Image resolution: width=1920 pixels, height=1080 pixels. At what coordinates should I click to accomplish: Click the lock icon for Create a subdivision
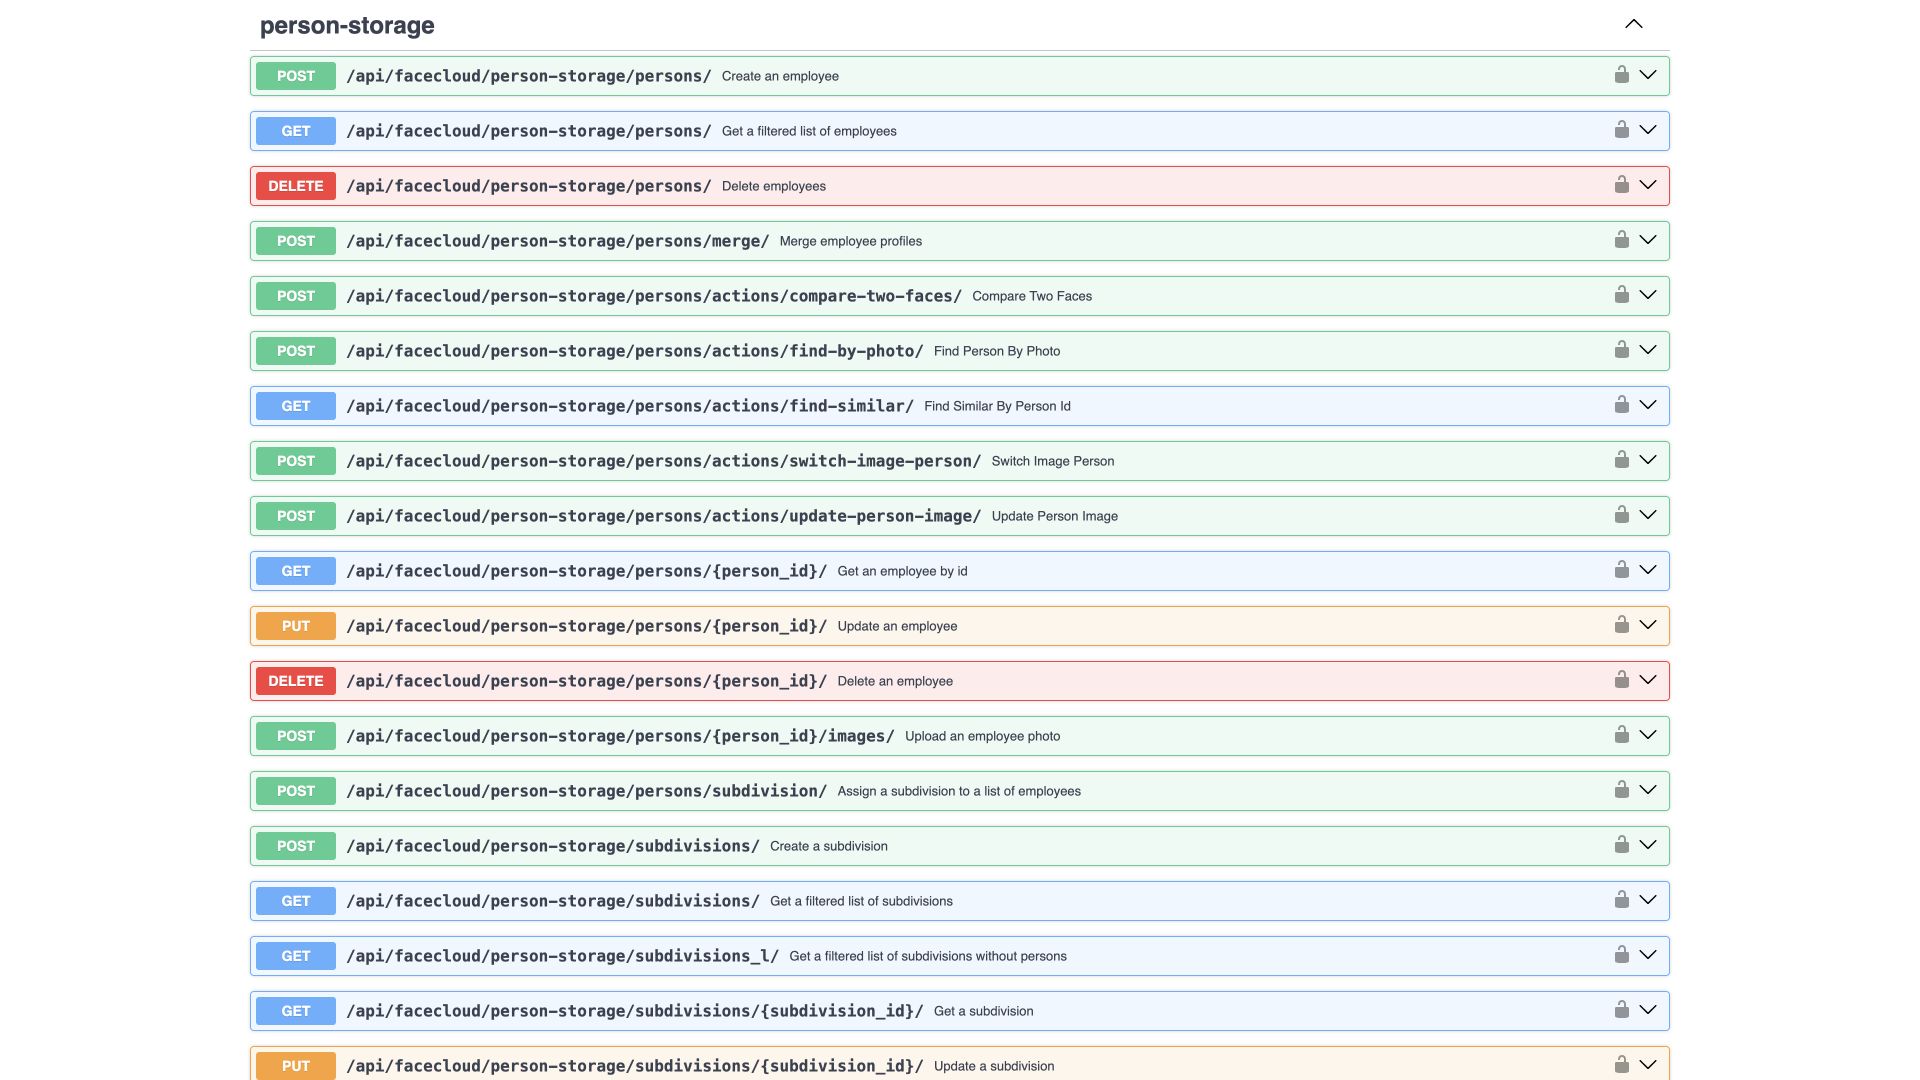(x=1621, y=845)
